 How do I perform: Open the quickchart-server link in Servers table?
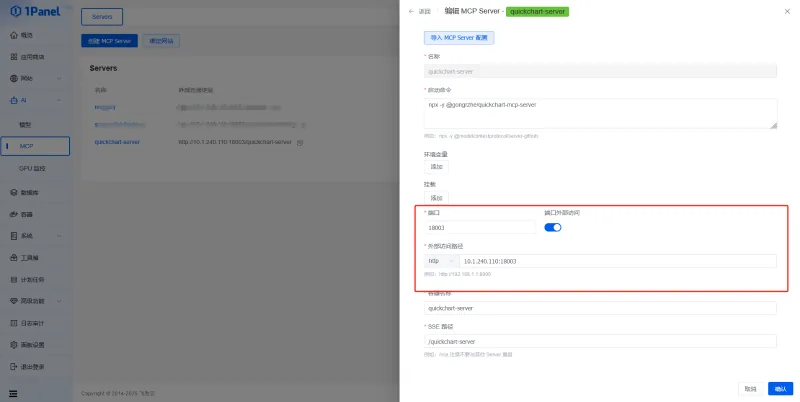[117, 142]
